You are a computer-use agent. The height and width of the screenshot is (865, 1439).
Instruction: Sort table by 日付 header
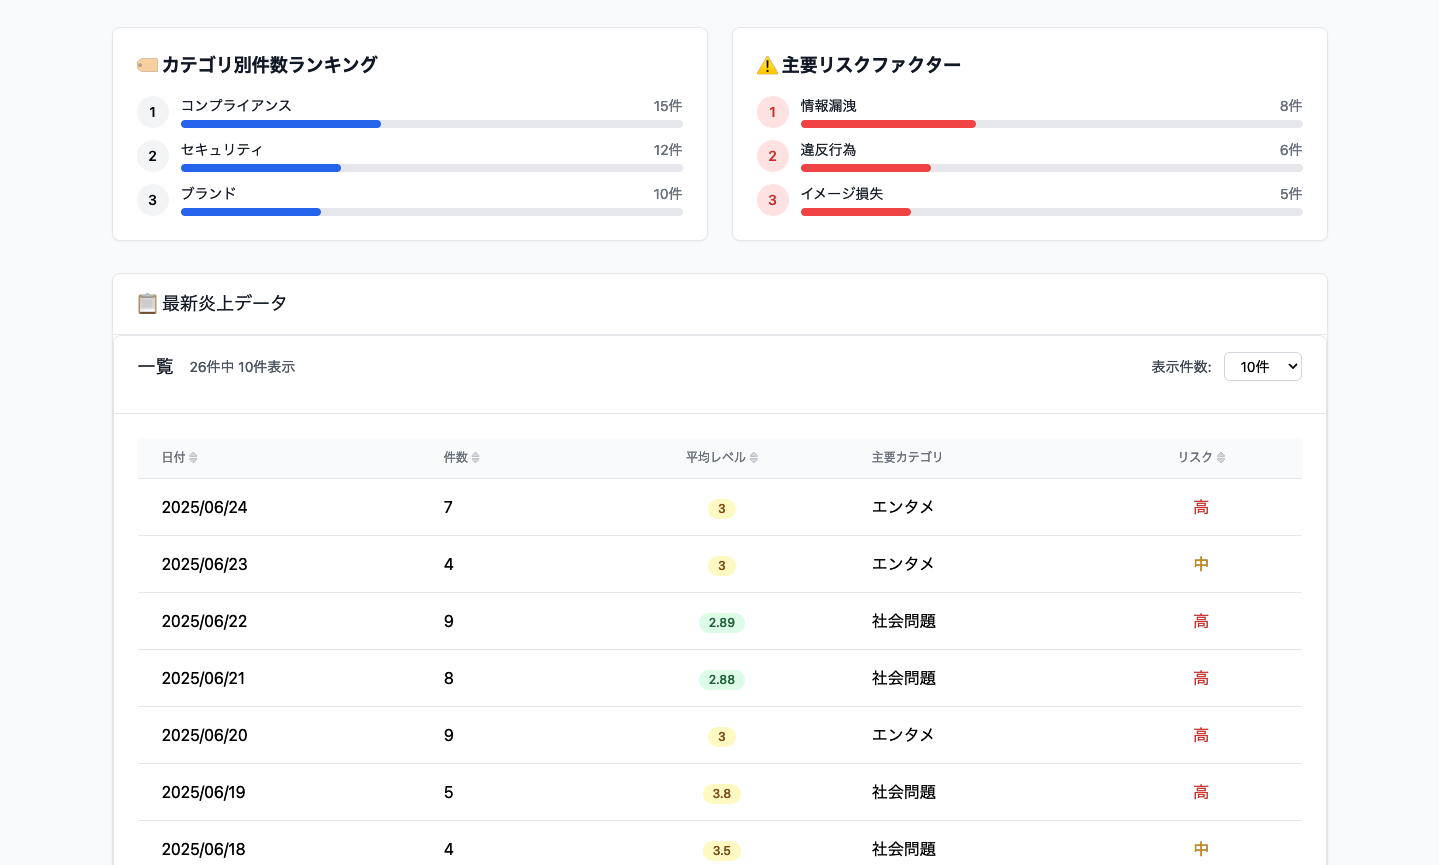coord(180,457)
